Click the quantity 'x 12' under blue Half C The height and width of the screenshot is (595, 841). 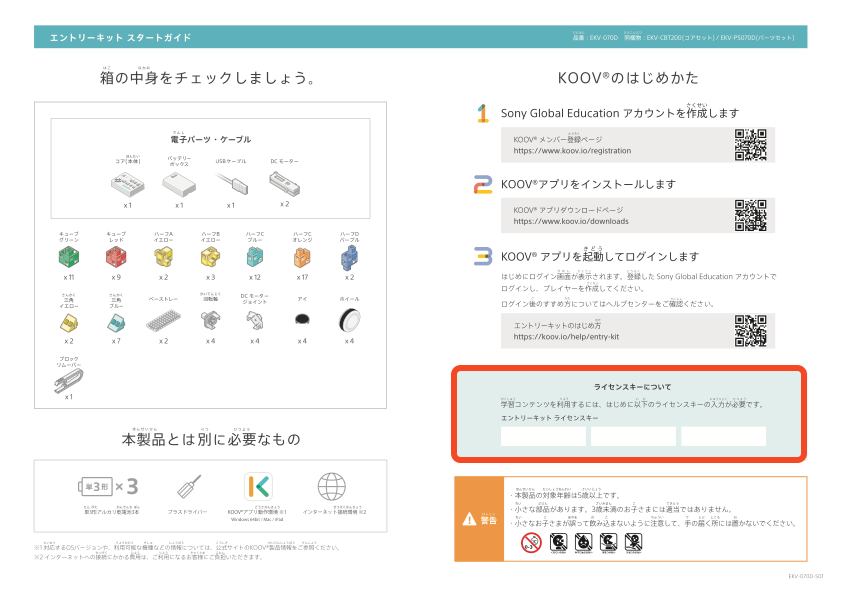(x=255, y=277)
